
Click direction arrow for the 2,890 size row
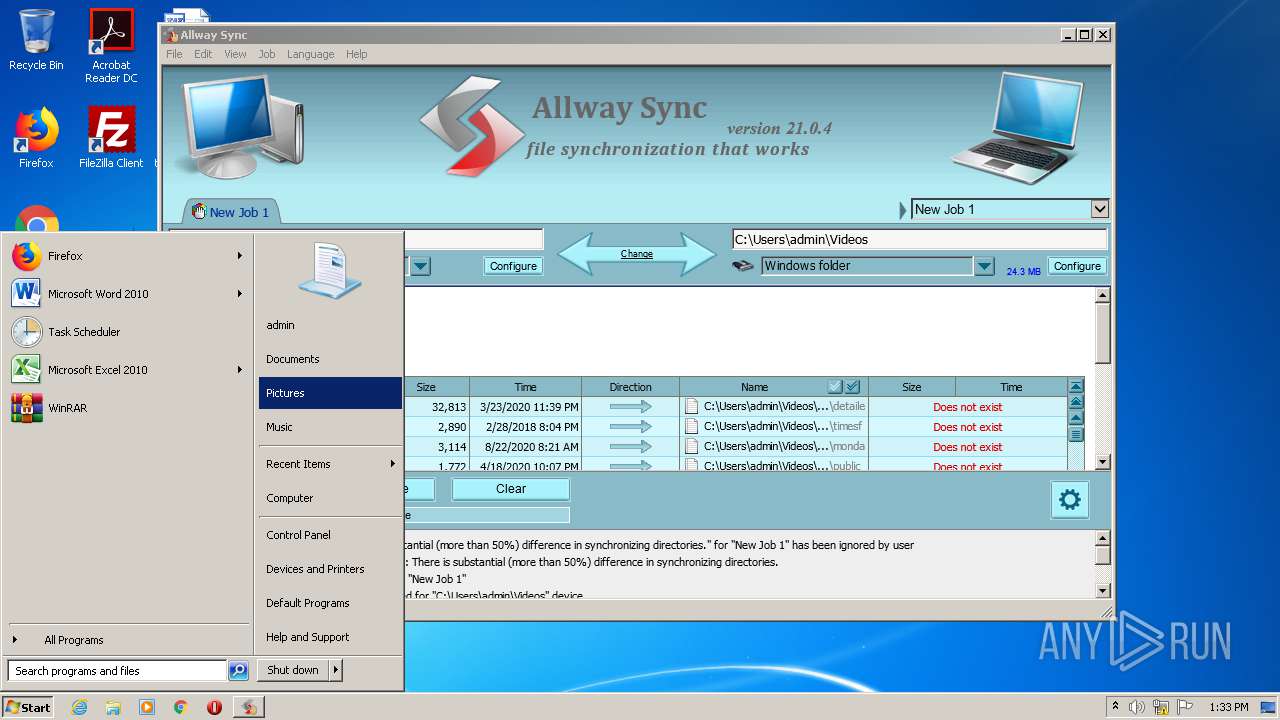(630, 427)
